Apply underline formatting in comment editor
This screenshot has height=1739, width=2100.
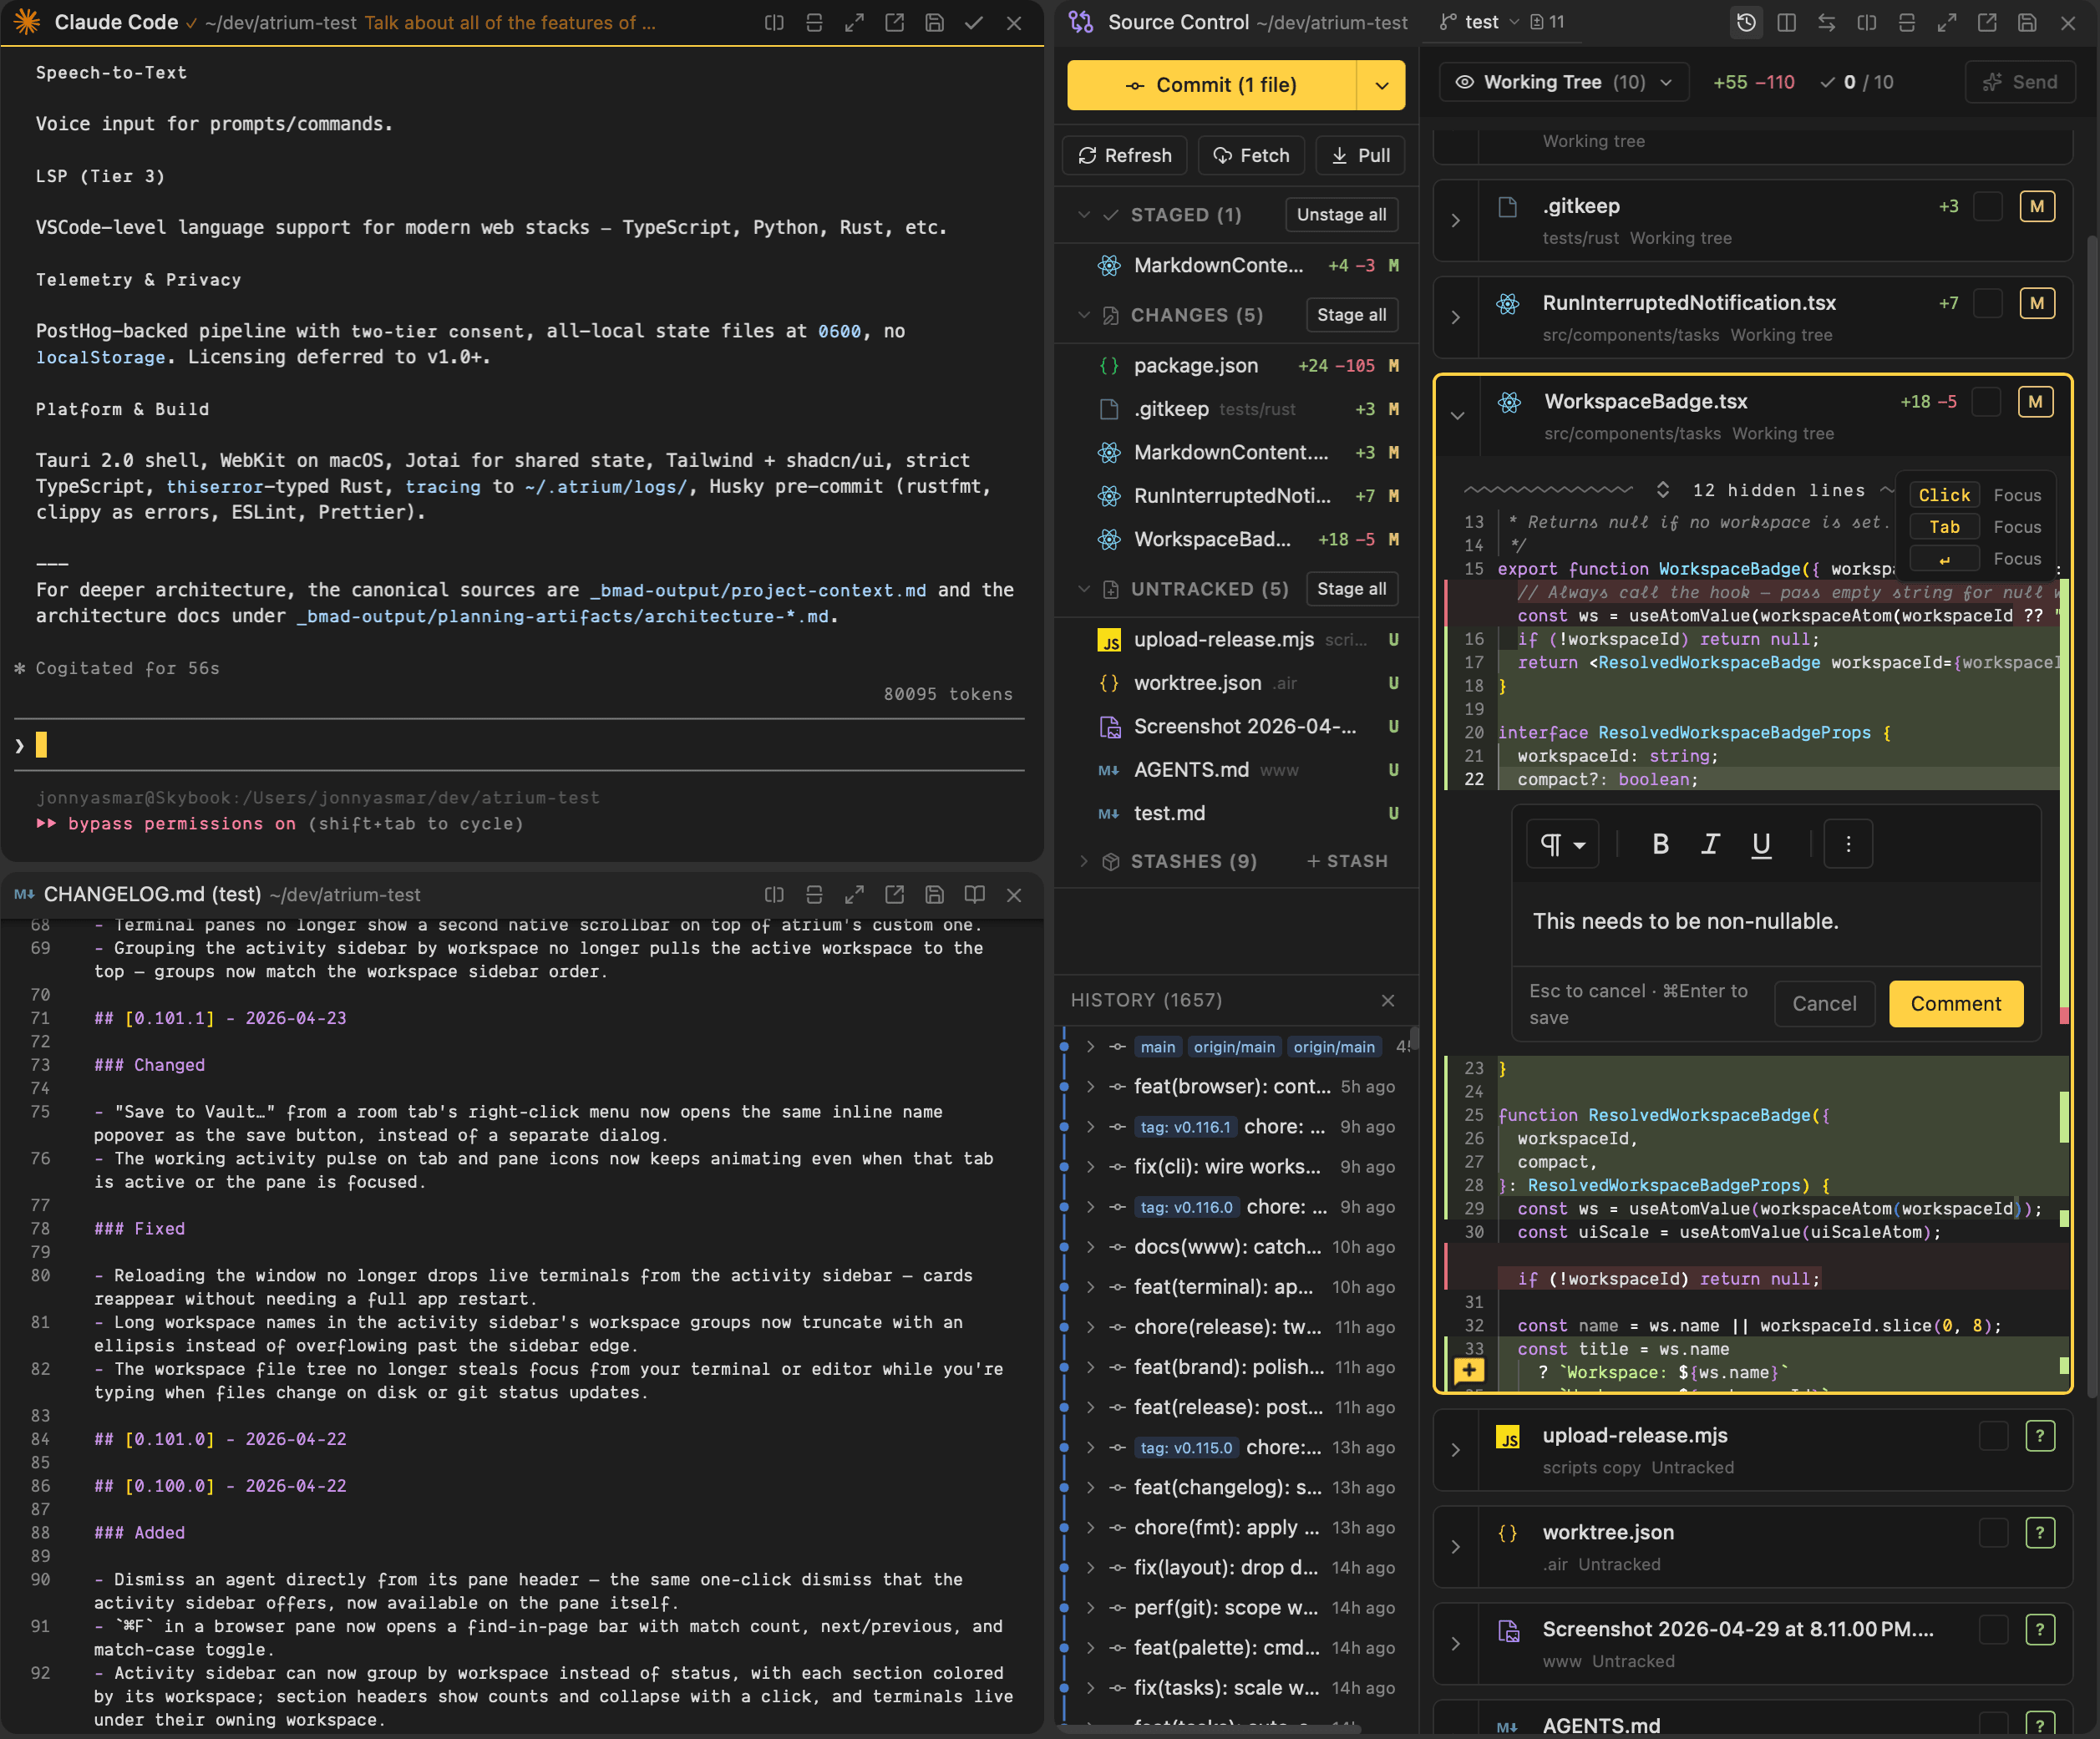pyautogui.click(x=1761, y=844)
